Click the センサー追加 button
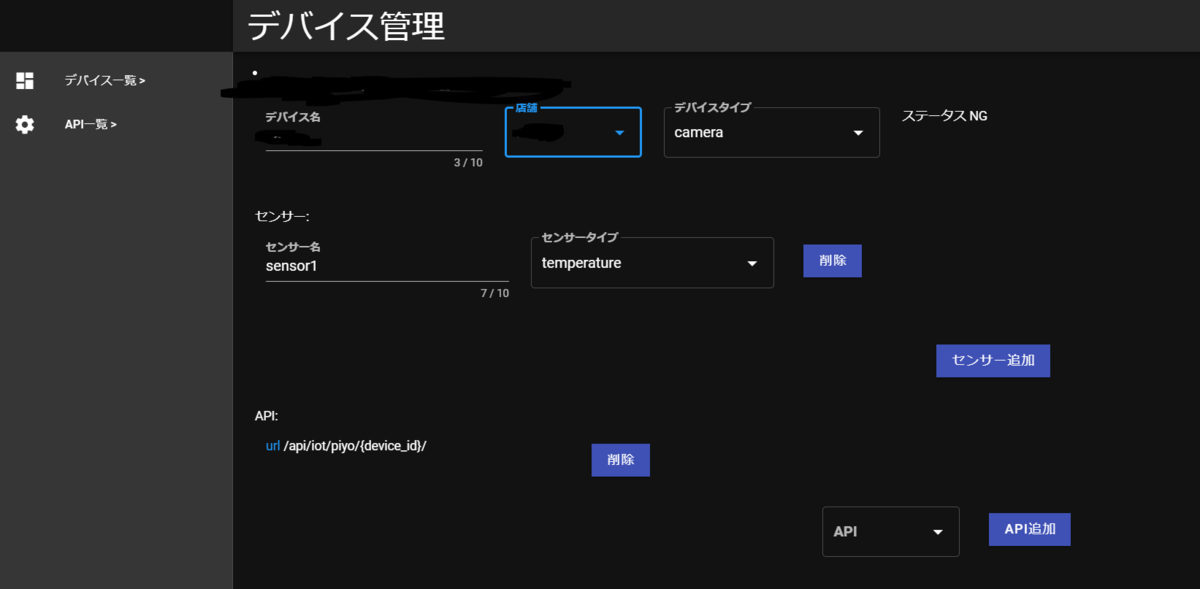The image size is (1200, 589). [993, 360]
